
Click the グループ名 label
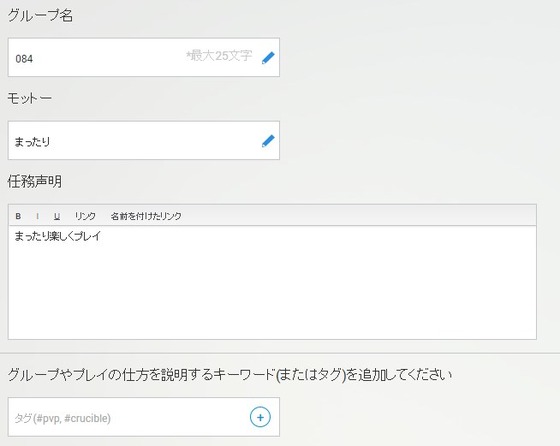[40, 16]
